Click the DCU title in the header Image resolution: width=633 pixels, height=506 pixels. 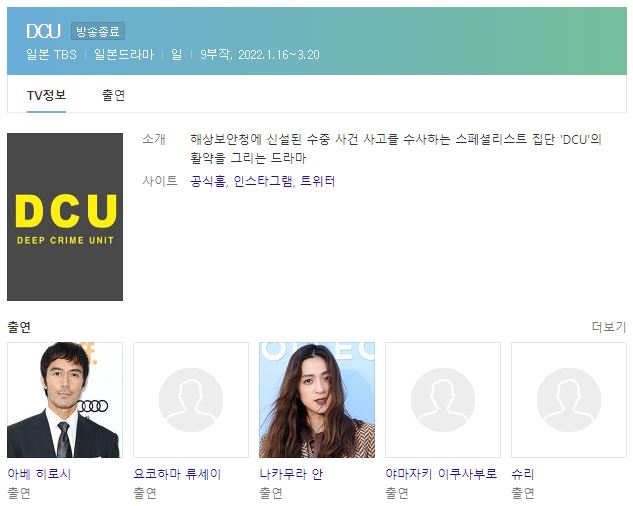click(44, 31)
